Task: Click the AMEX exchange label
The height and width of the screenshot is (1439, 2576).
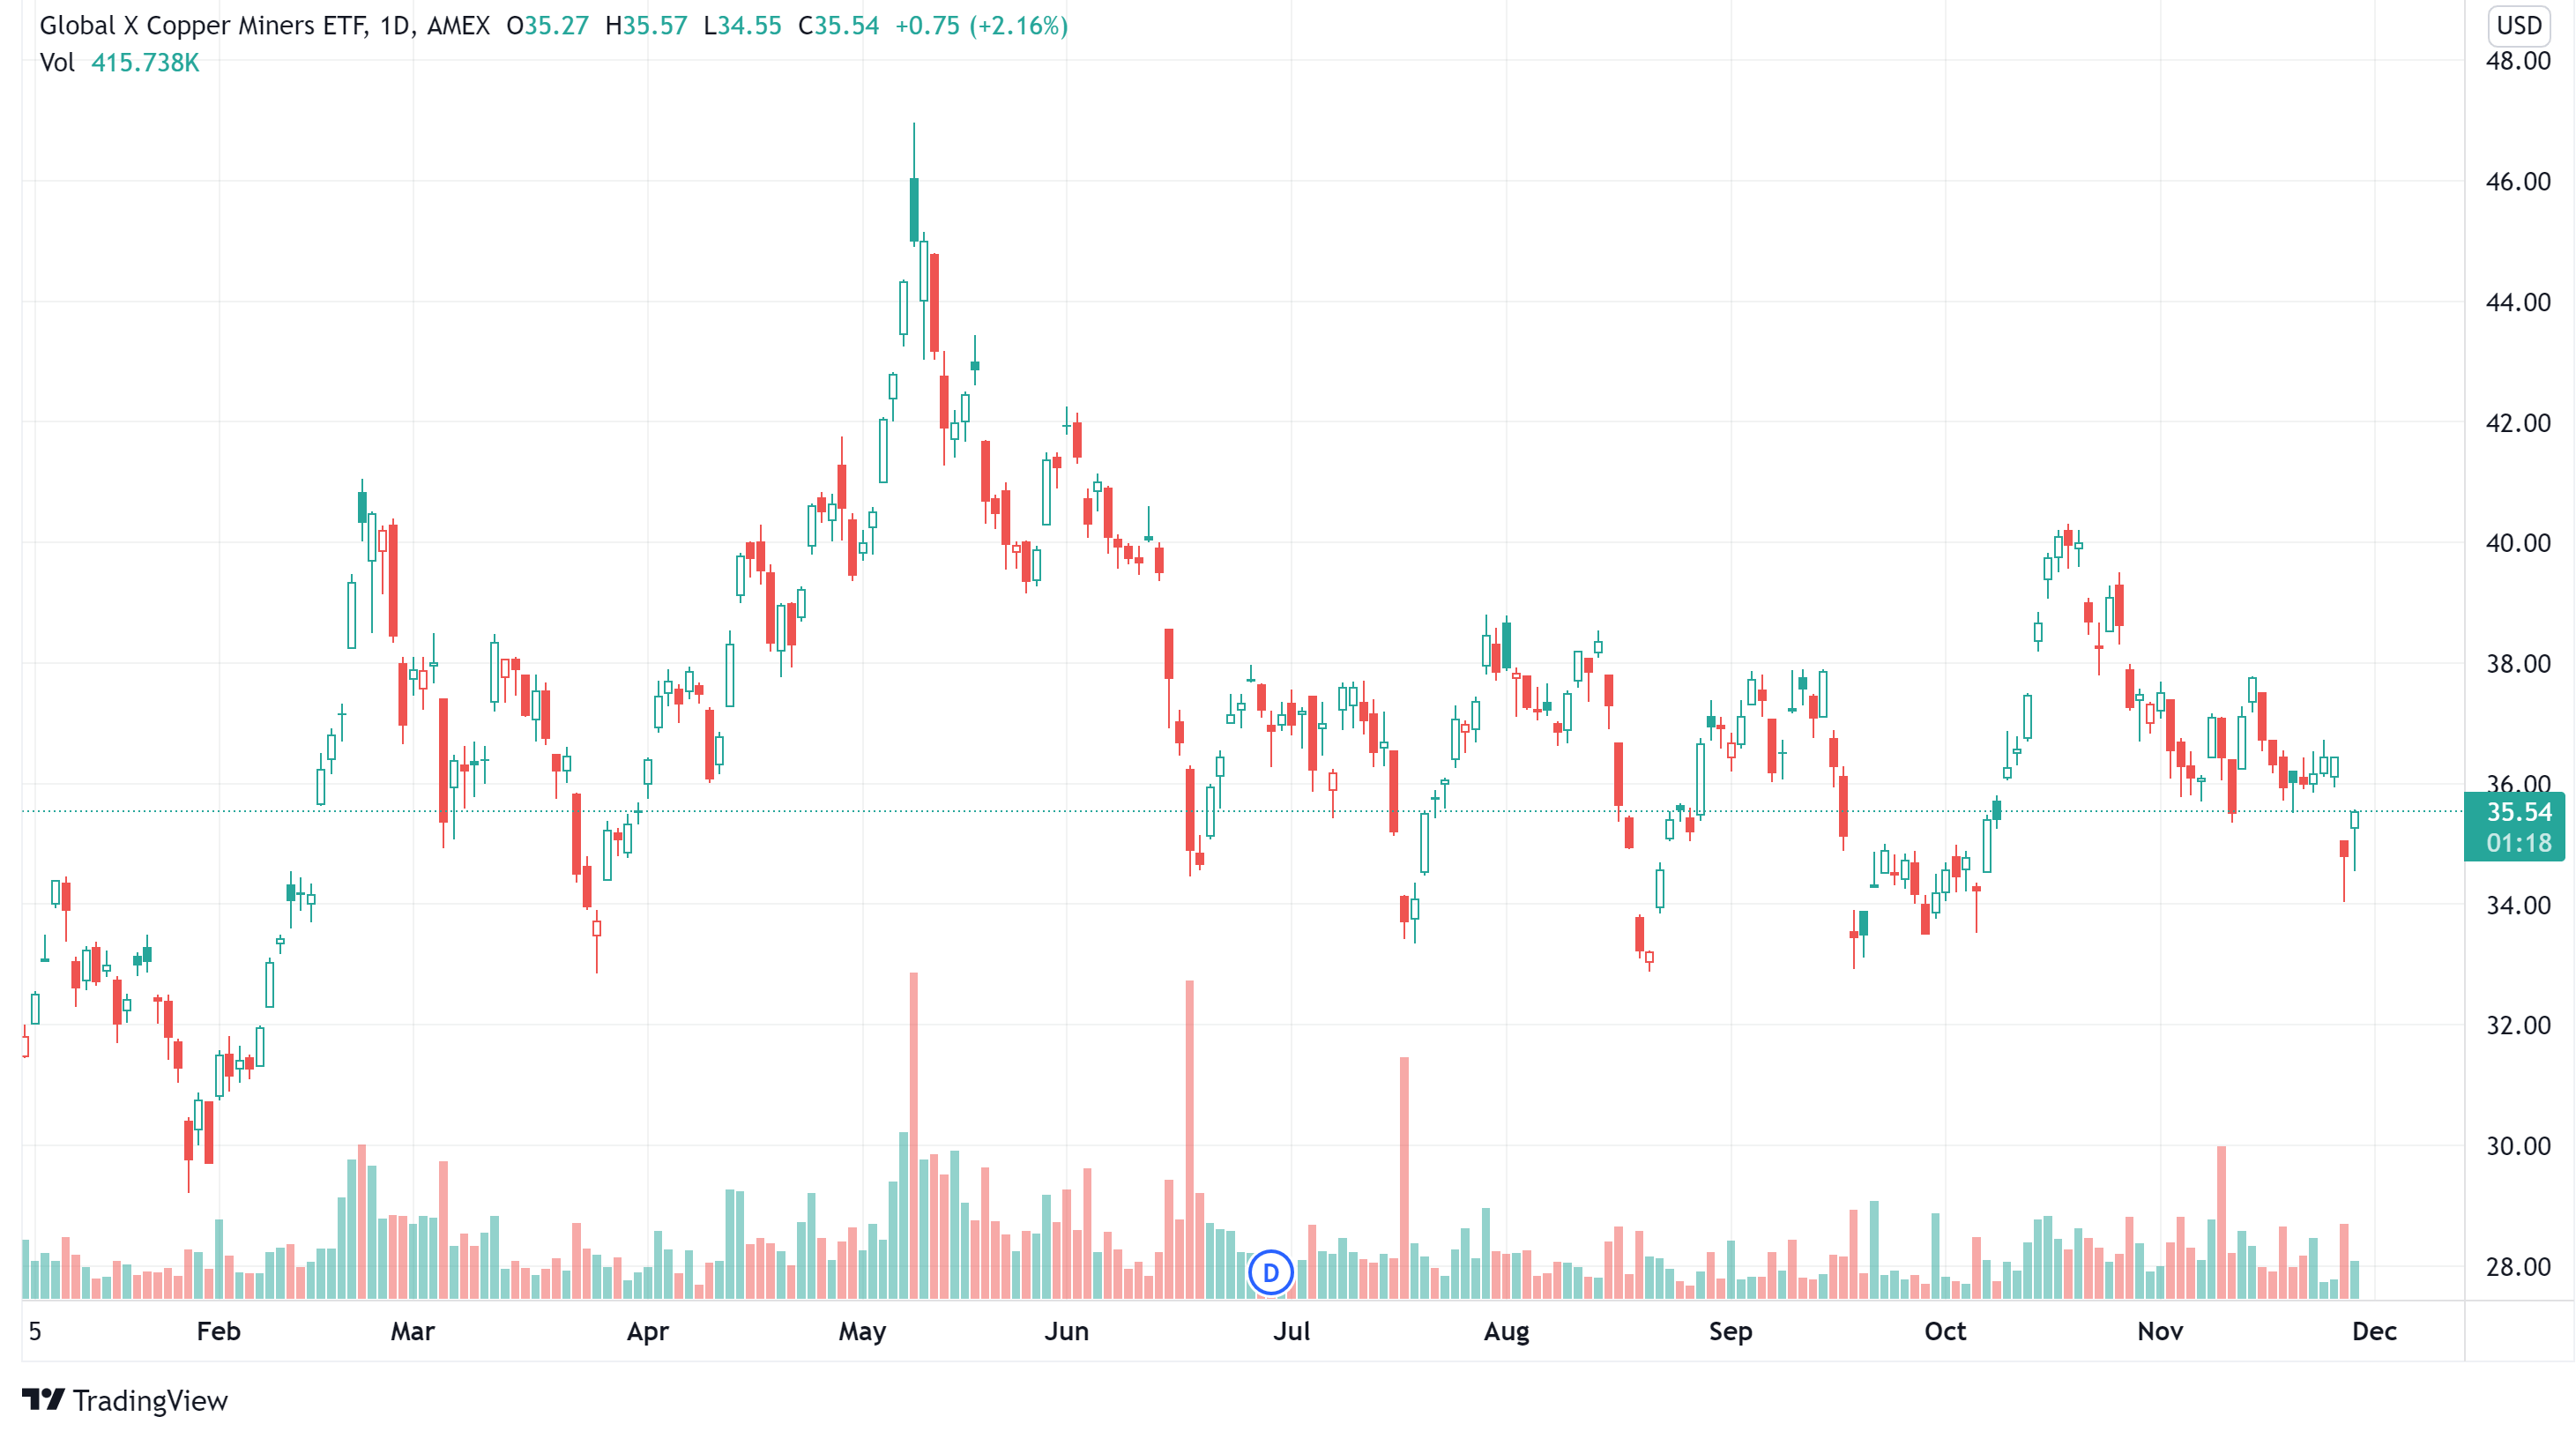Action: tap(458, 25)
